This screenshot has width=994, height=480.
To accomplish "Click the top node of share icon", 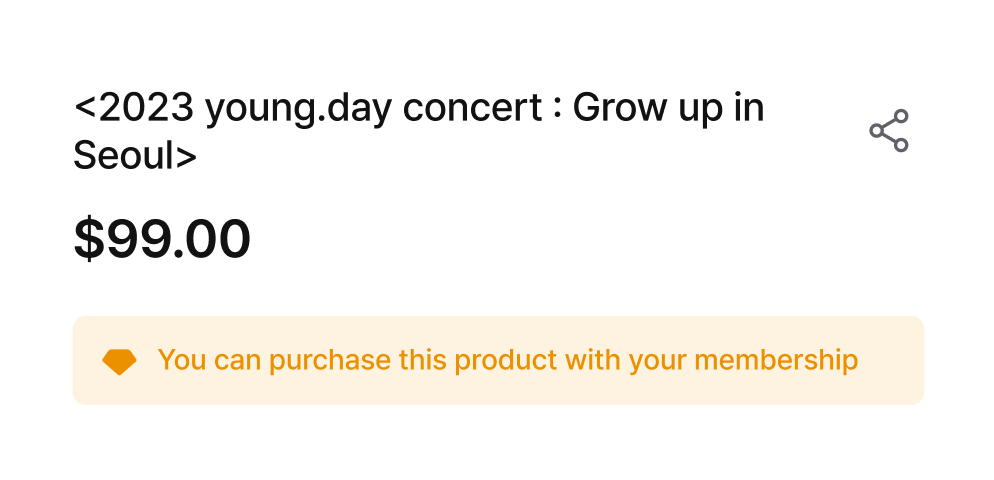I will click(x=901, y=116).
